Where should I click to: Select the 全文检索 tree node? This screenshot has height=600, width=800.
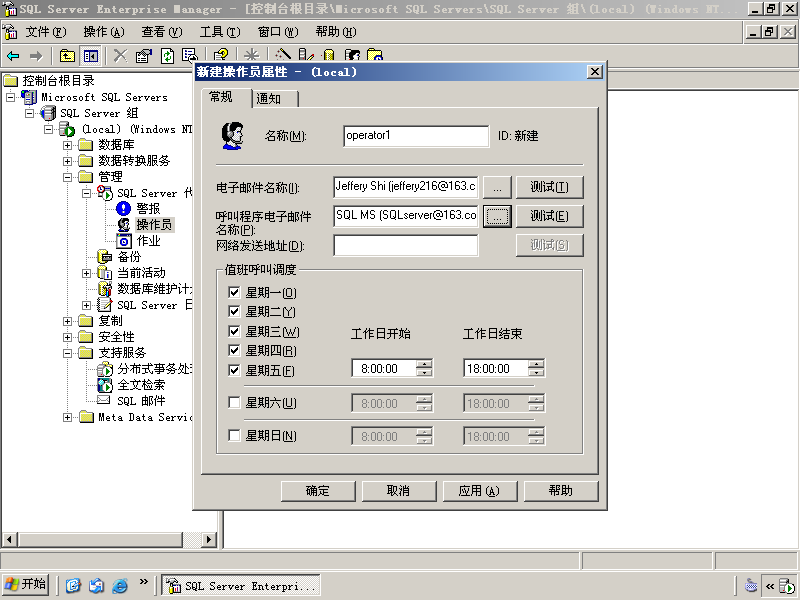pos(141,385)
